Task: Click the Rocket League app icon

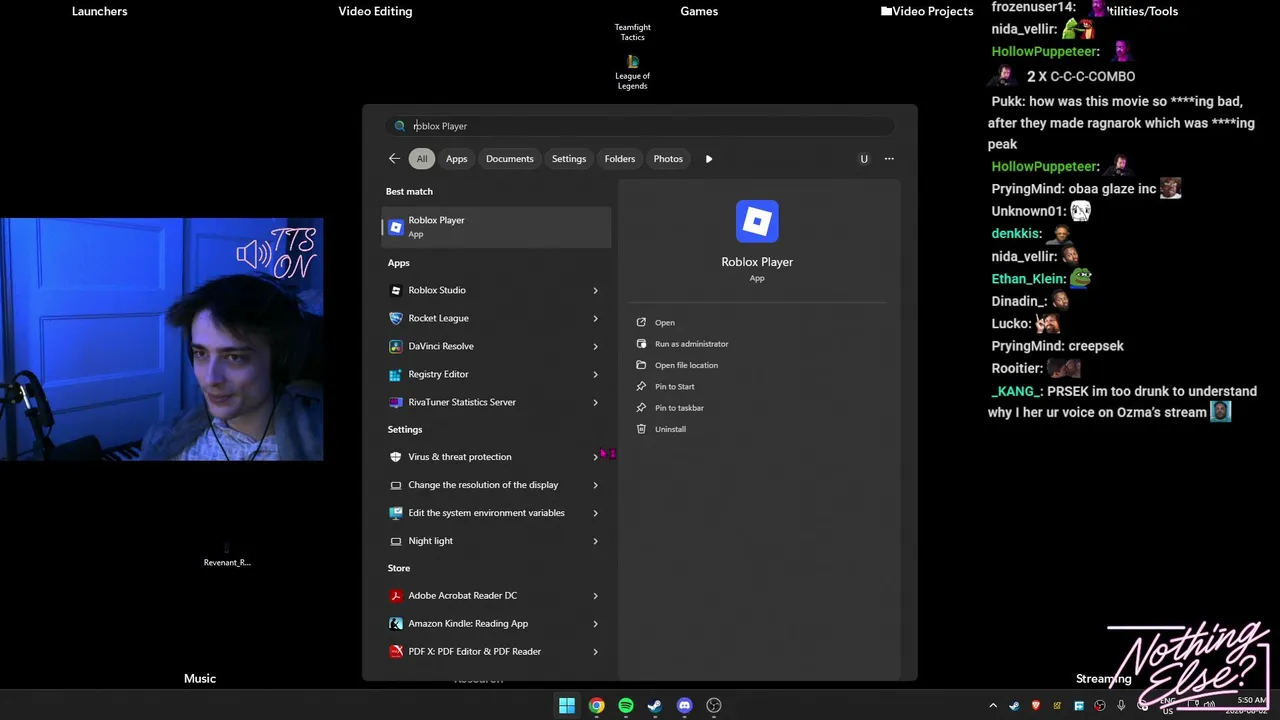Action: coord(396,318)
